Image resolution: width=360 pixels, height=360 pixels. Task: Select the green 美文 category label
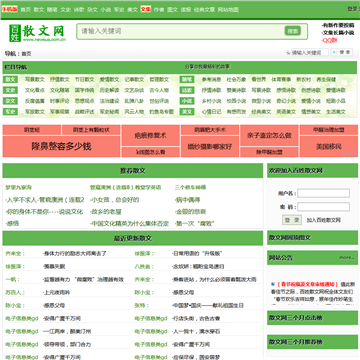[x=187, y=112]
